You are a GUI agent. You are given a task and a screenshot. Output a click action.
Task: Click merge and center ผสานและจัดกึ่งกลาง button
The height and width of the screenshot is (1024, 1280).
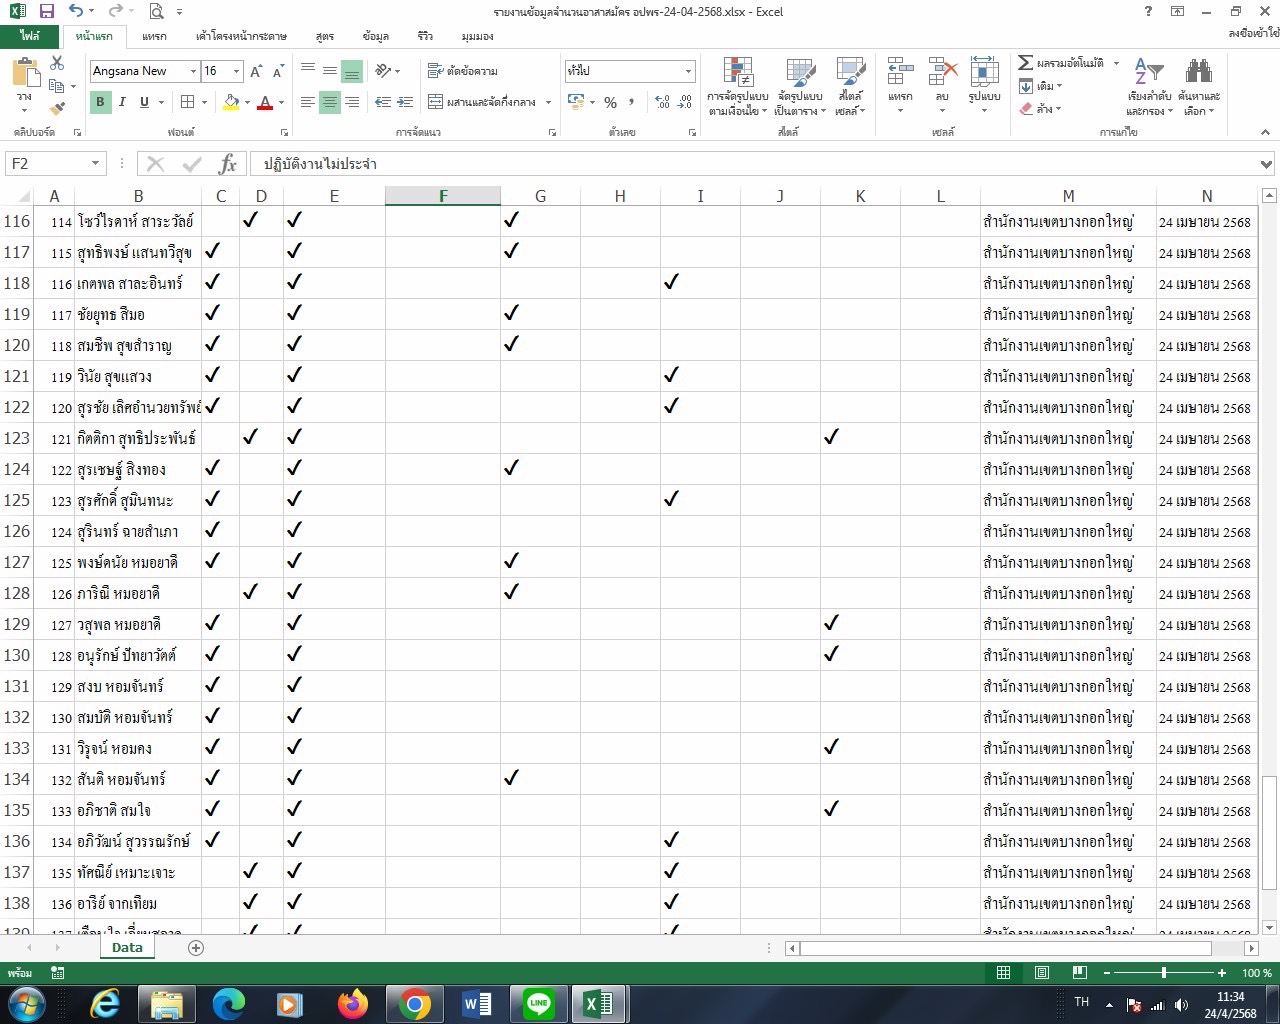point(483,102)
